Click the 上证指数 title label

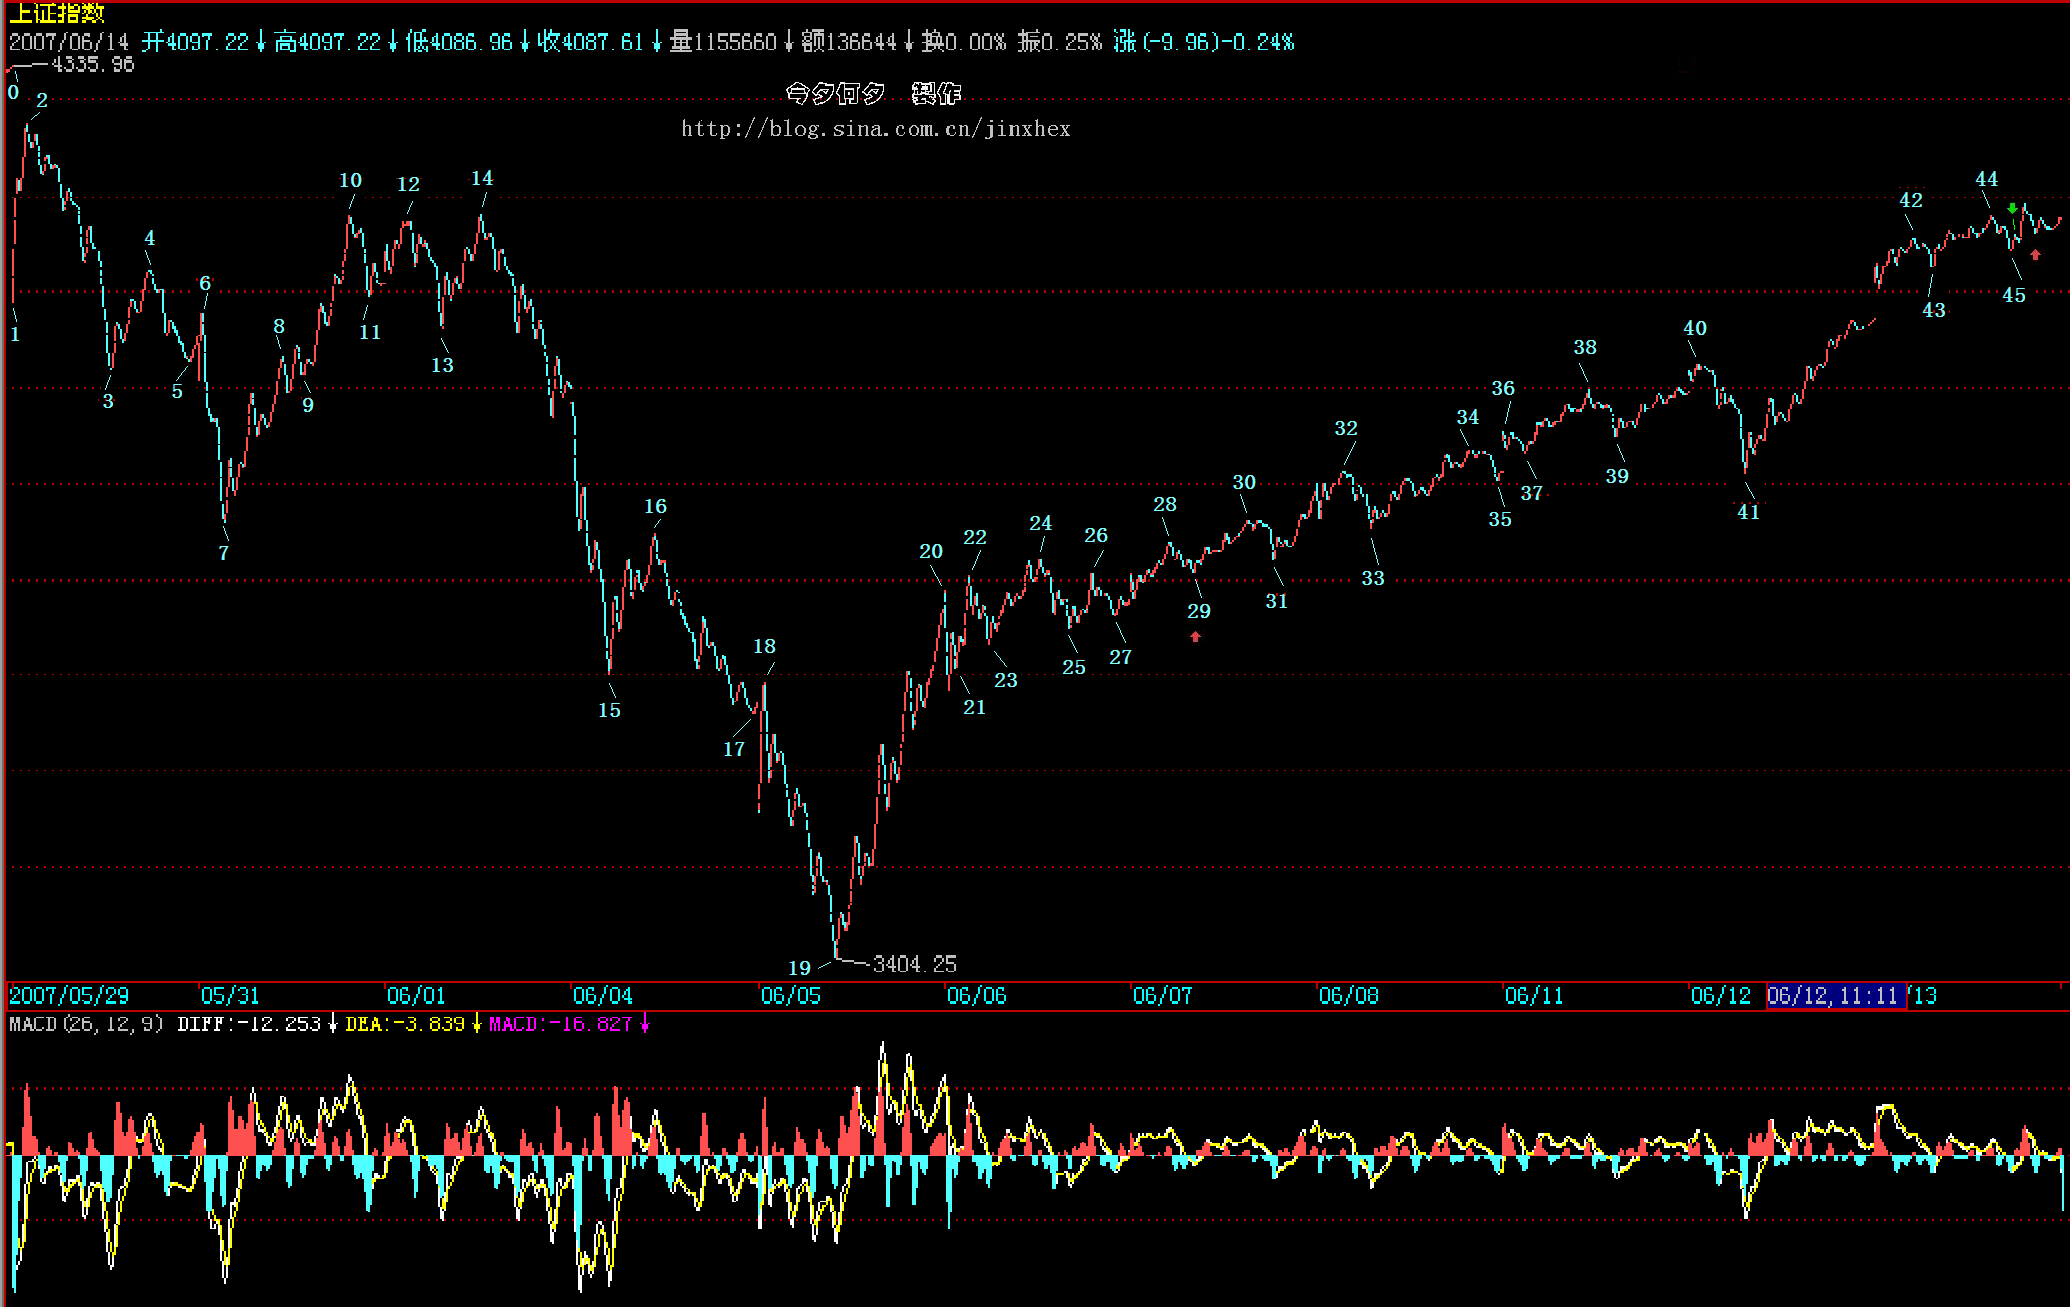56,13
